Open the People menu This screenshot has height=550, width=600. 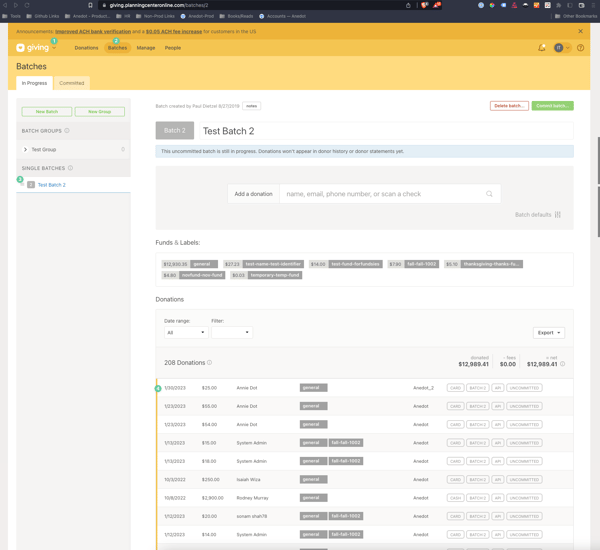tap(173, 48)
